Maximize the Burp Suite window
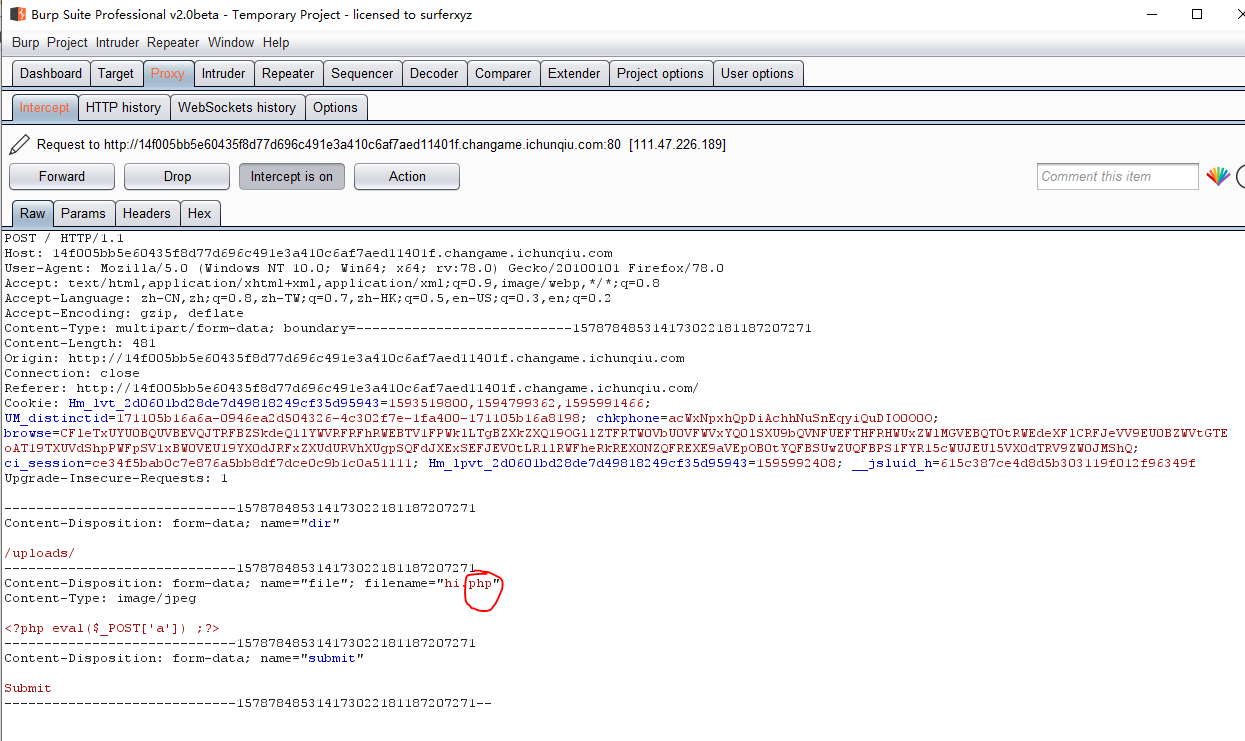The height and width of the screenshot is (741, 1245). (x=1197, y=14)
